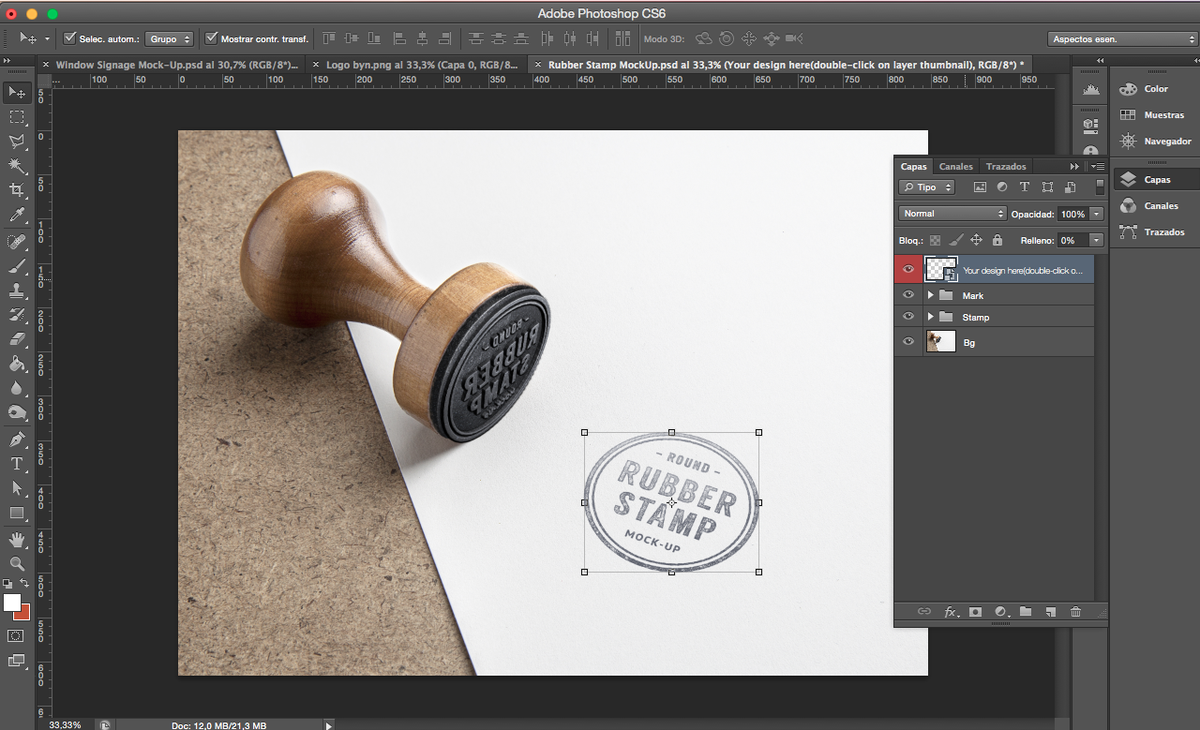Open Aspectos esen. workspace dropdown
This screenshot has width=1200, height=730.
click(x=1122, y=39)
